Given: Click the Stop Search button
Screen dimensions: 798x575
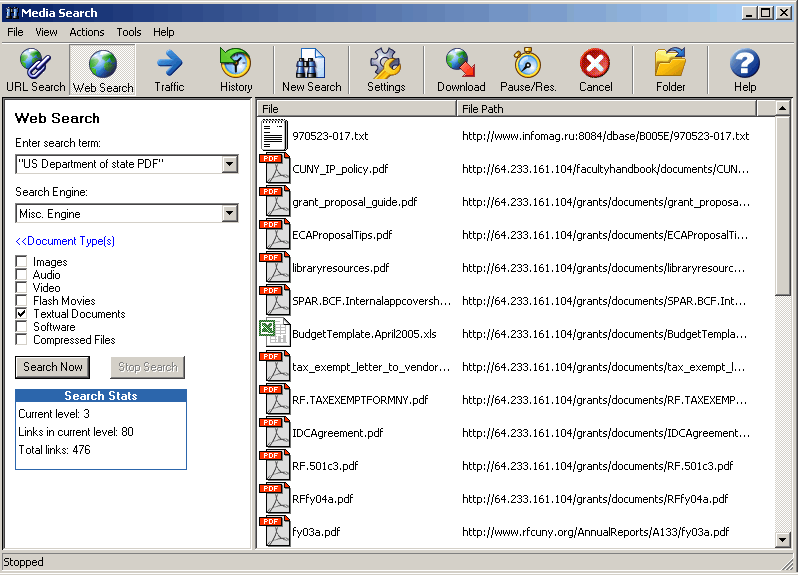Looking at the screenshot, I should [148, 367].
